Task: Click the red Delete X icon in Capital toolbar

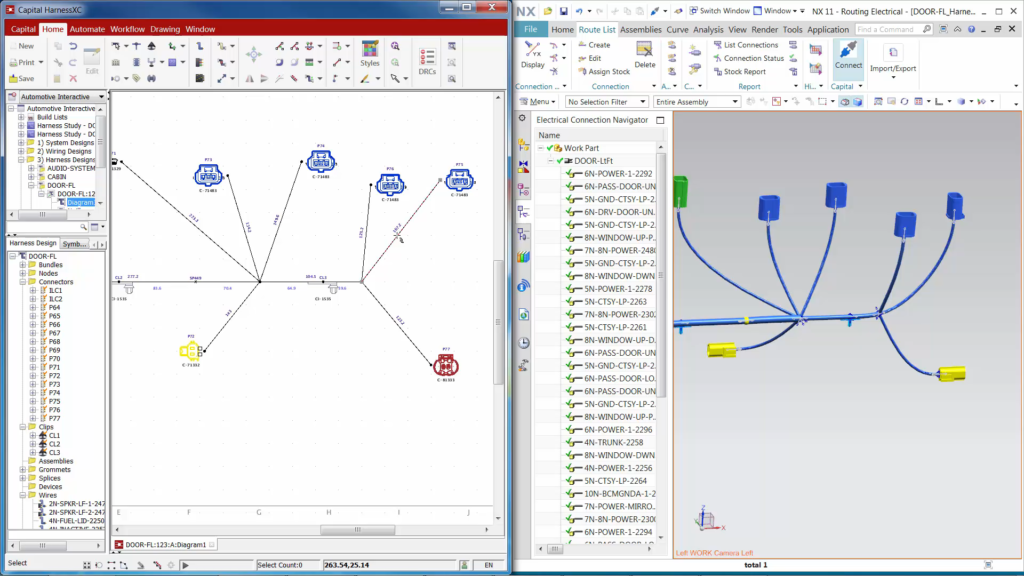Action: pyautogui.click(x=73, y=78)
